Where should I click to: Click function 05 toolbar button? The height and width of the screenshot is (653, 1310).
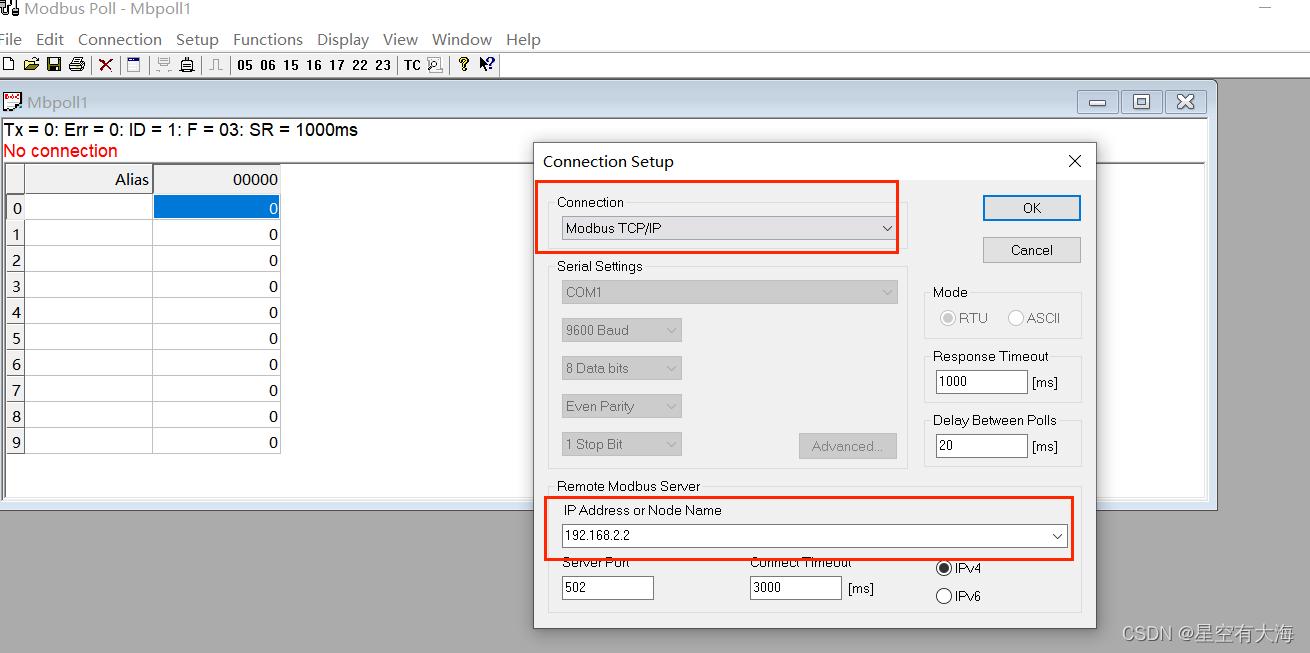click(245, 65)
